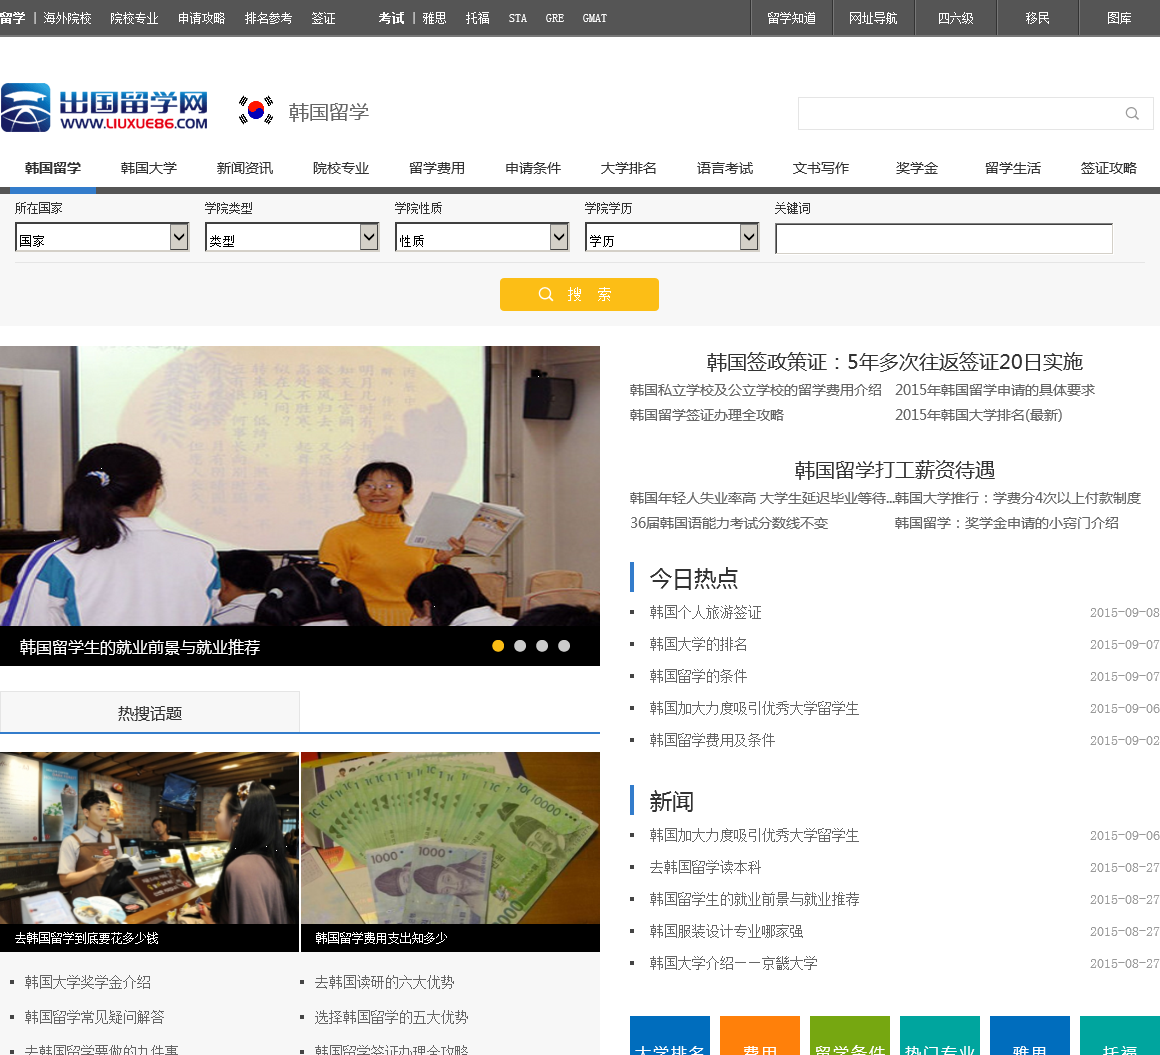Click 雅思 in the top bar
The image size is (1160, 1055).
434,18
